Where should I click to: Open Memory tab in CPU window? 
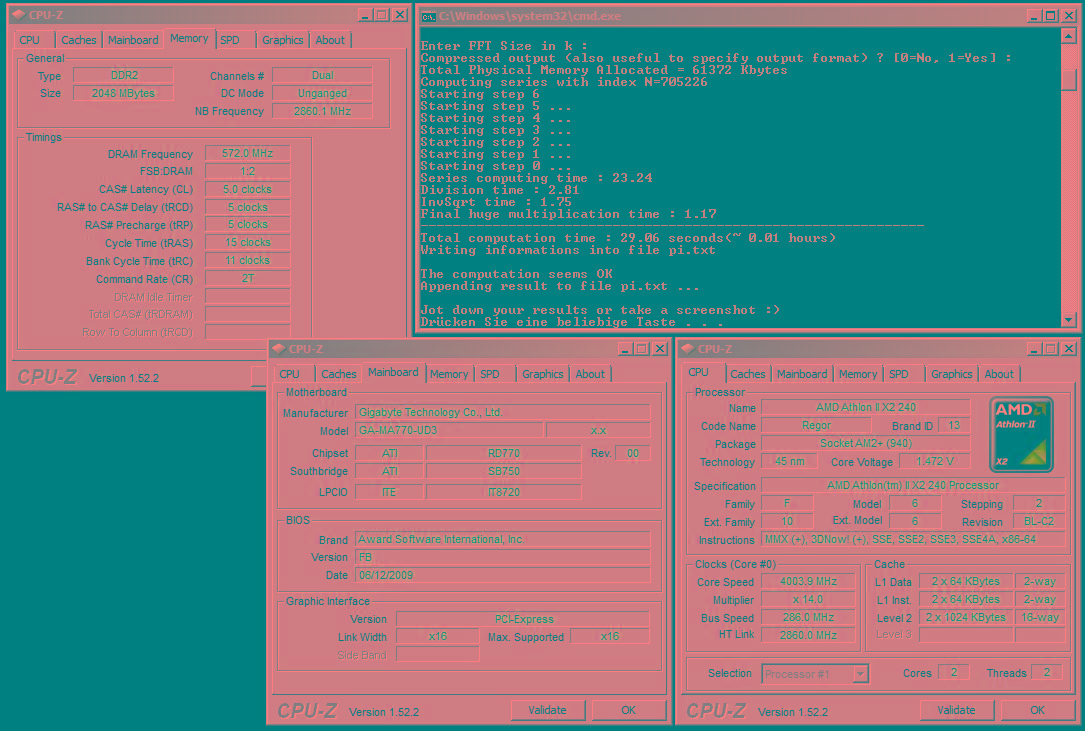point(858,374)
